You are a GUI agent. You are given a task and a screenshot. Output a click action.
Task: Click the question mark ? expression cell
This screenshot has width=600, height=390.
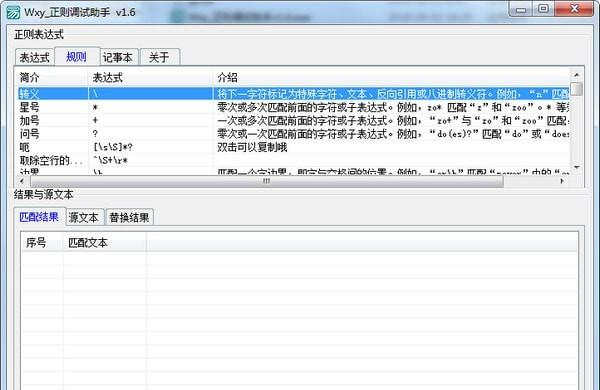pos(95,134)
